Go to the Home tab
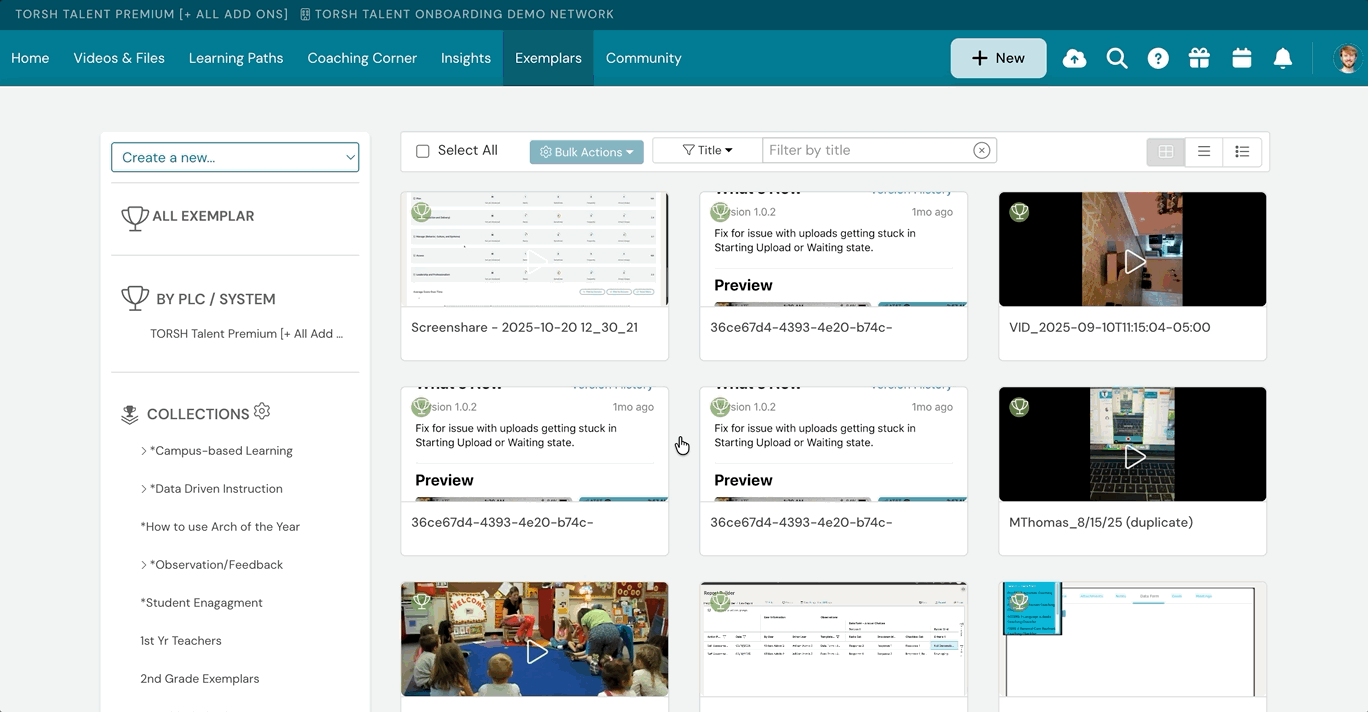The height and width of the screenshot is (712, 1368). [30, 58]
